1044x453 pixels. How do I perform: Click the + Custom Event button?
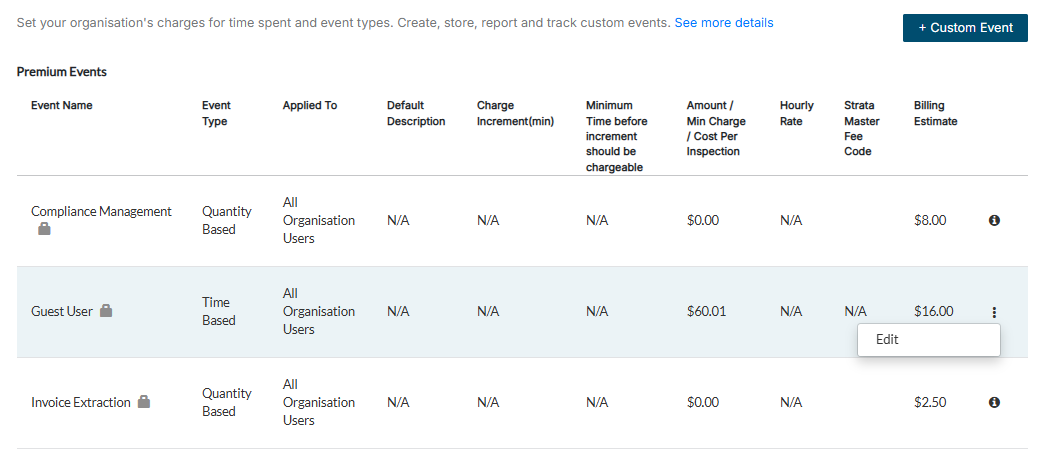tap(964, 28)
